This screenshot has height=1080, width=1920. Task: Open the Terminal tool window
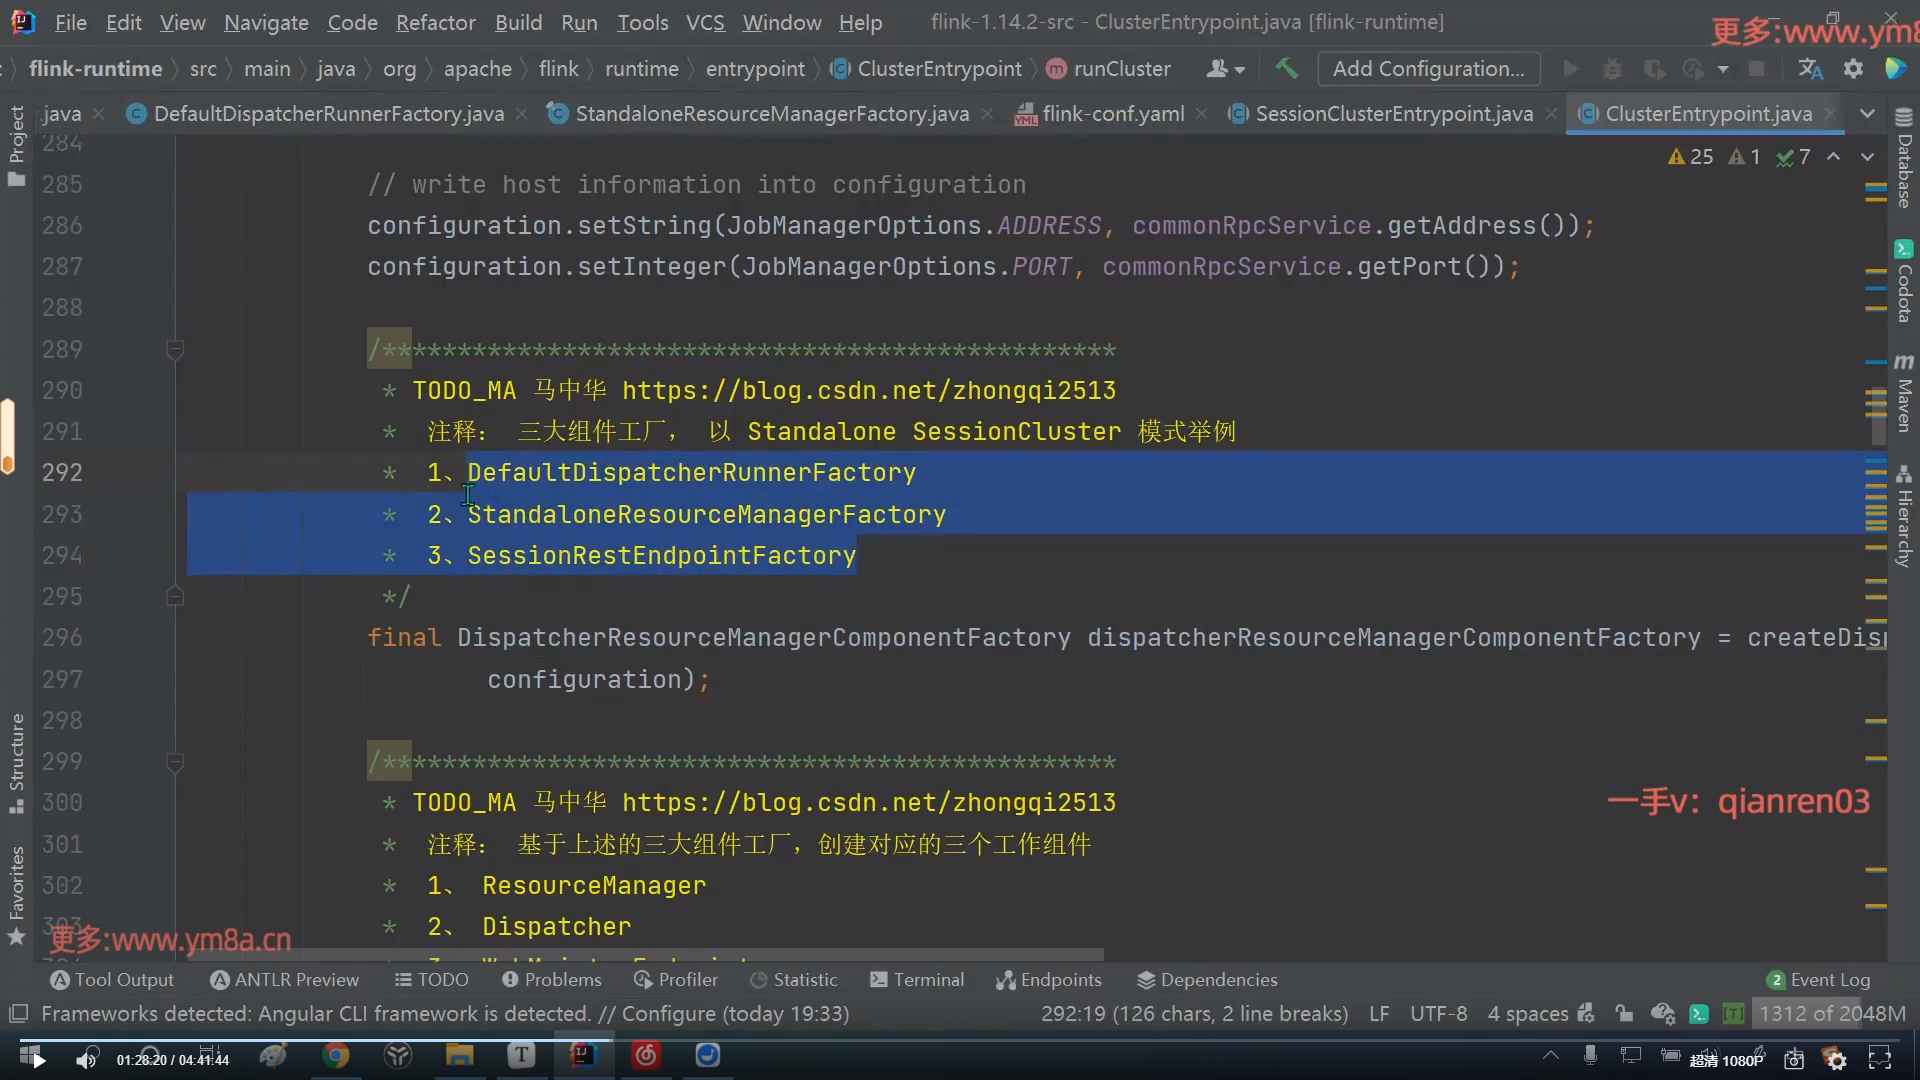tap(917, 980)
